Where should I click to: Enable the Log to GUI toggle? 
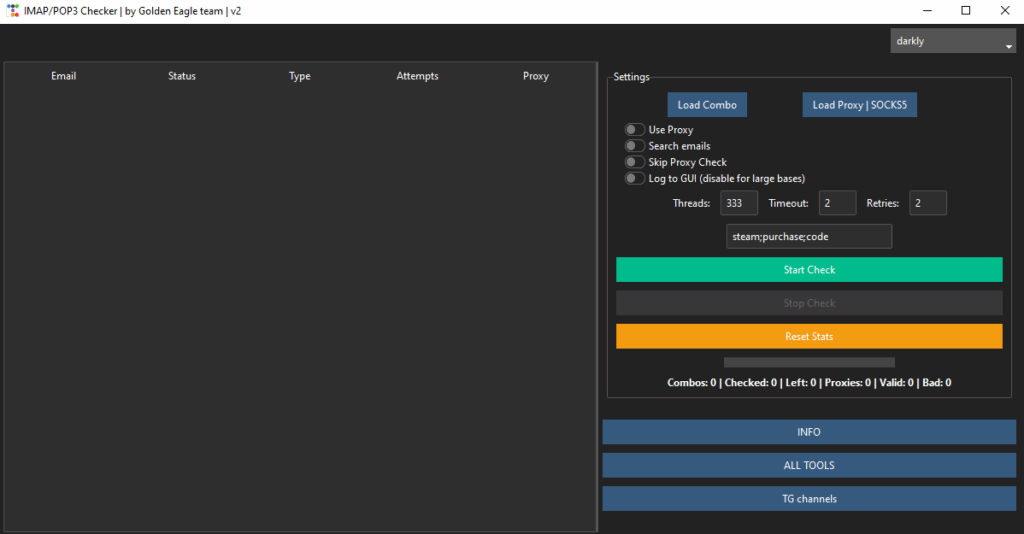tap(634, 178)
